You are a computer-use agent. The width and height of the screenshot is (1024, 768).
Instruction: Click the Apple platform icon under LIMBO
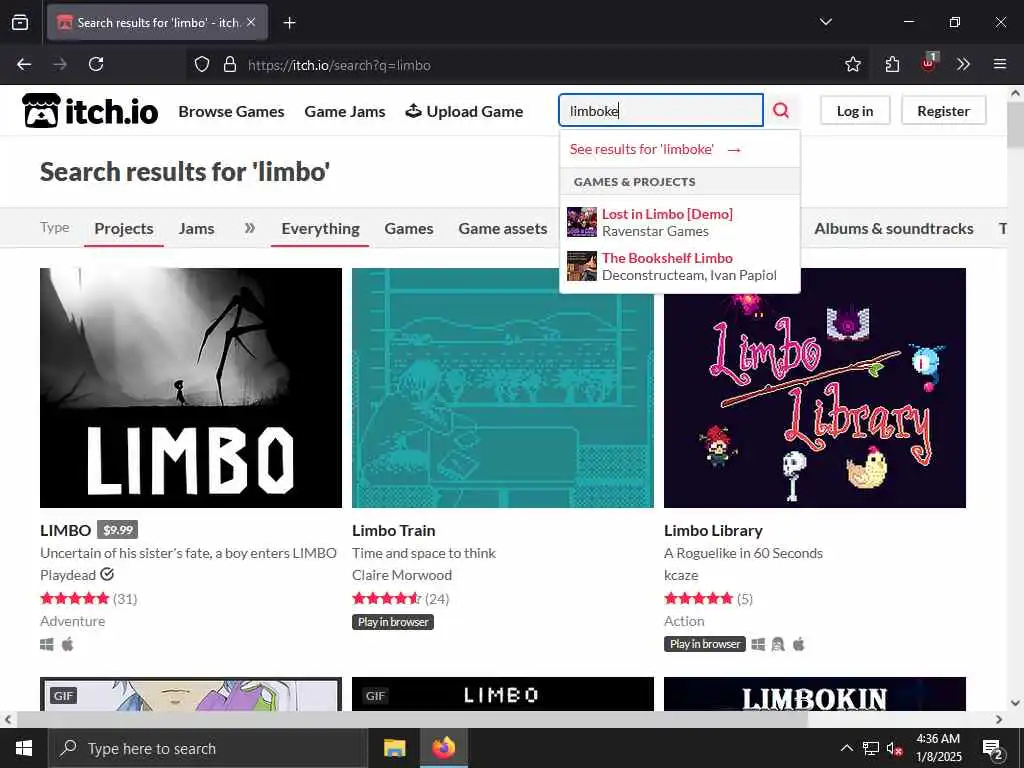click(67, 645)
